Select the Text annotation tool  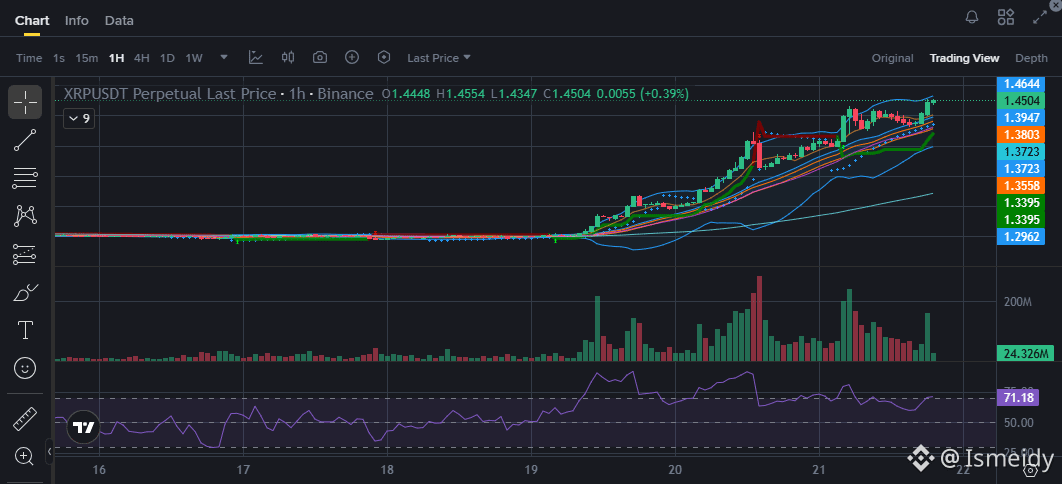point(25,330)
